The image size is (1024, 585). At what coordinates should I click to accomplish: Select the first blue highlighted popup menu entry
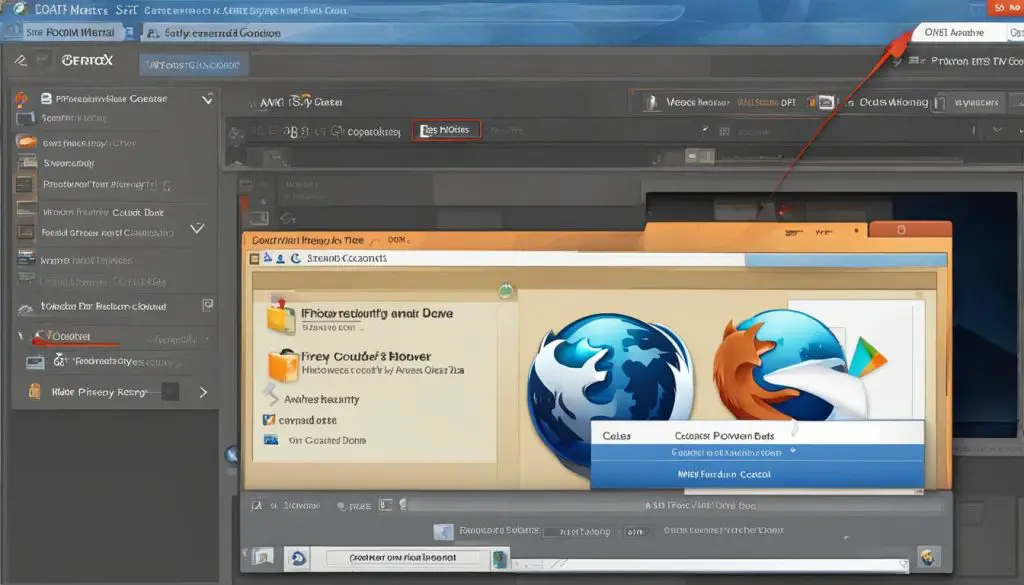pyautogui.click(x=758, y=452)
